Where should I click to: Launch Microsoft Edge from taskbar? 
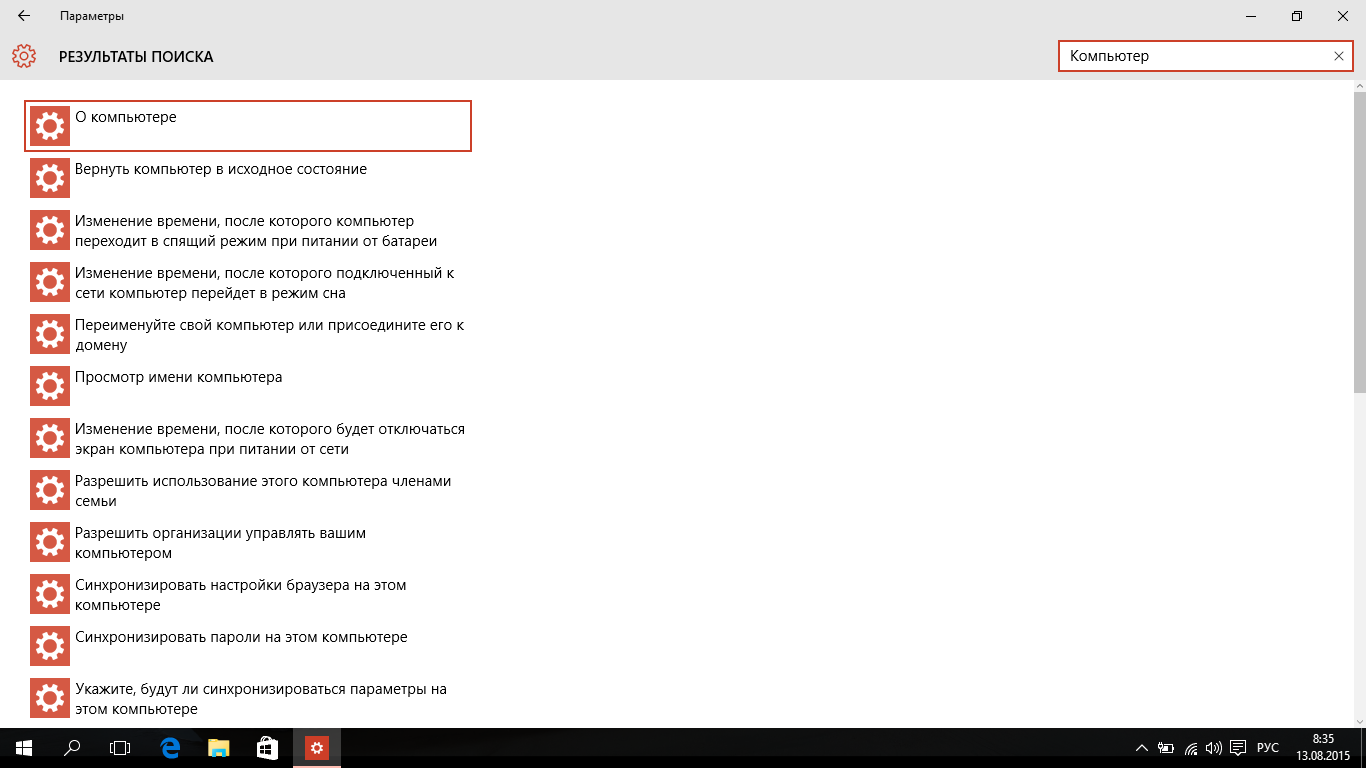[170, 748]
